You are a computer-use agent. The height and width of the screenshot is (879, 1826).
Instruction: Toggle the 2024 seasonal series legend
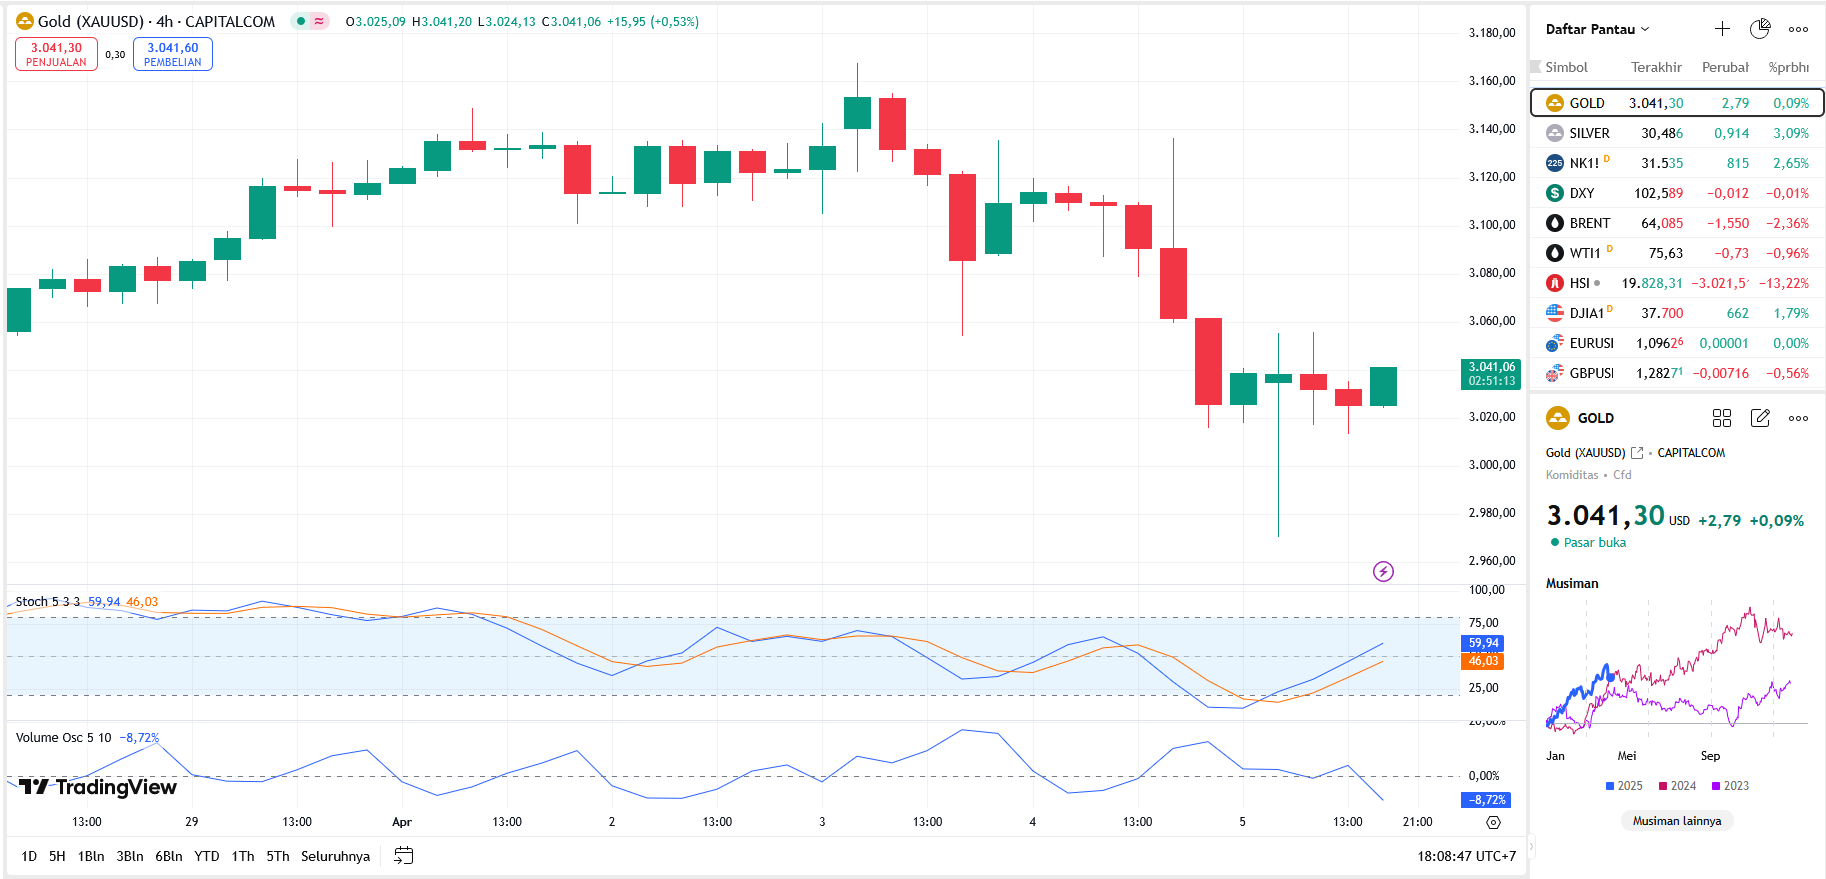(x=1677, y=786)
